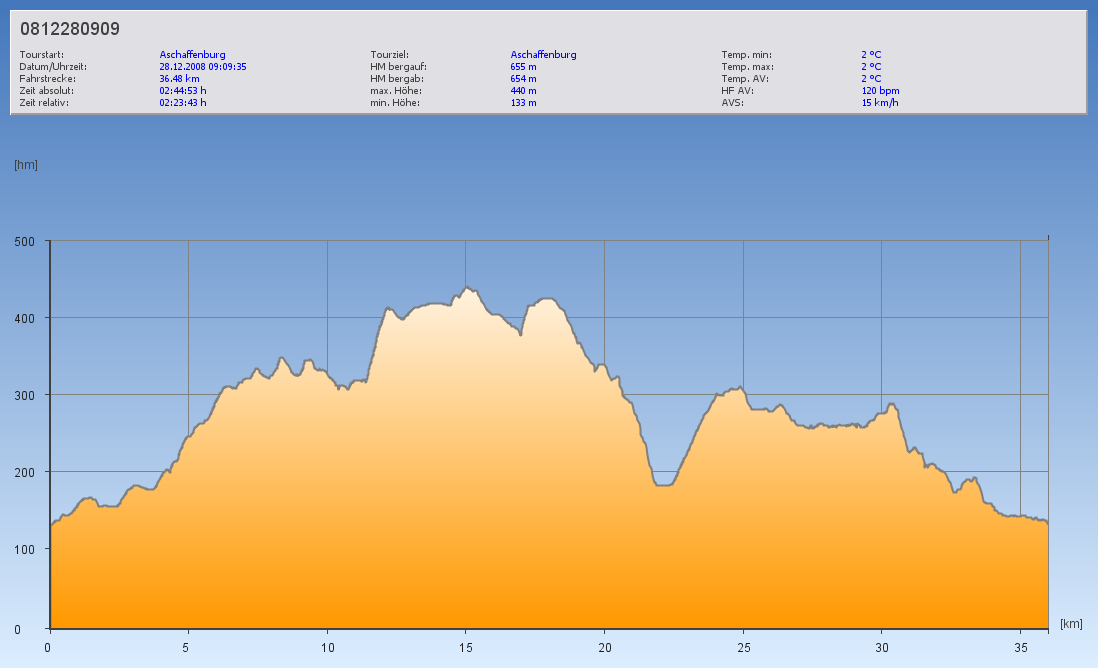Click the Tourziel value Aschaffenburg
This screenshot has width=1098, height=668.
pos(543,55)
